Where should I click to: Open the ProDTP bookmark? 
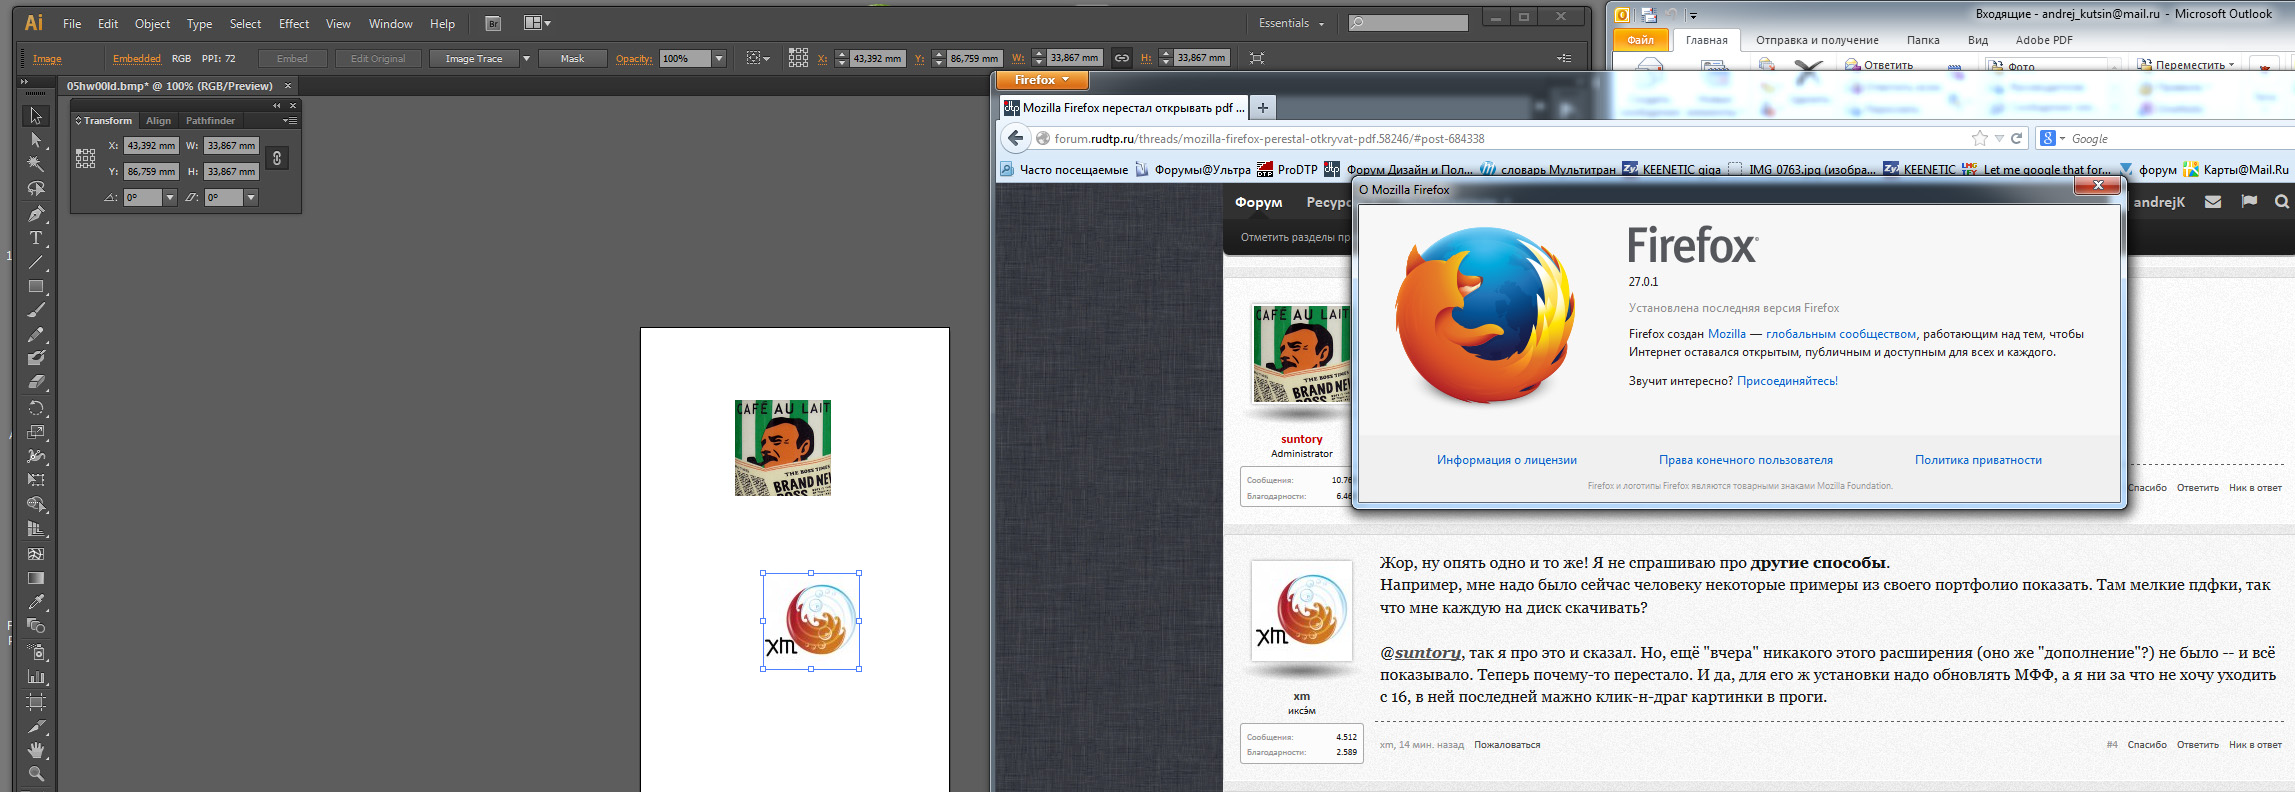pos(1287,170)
